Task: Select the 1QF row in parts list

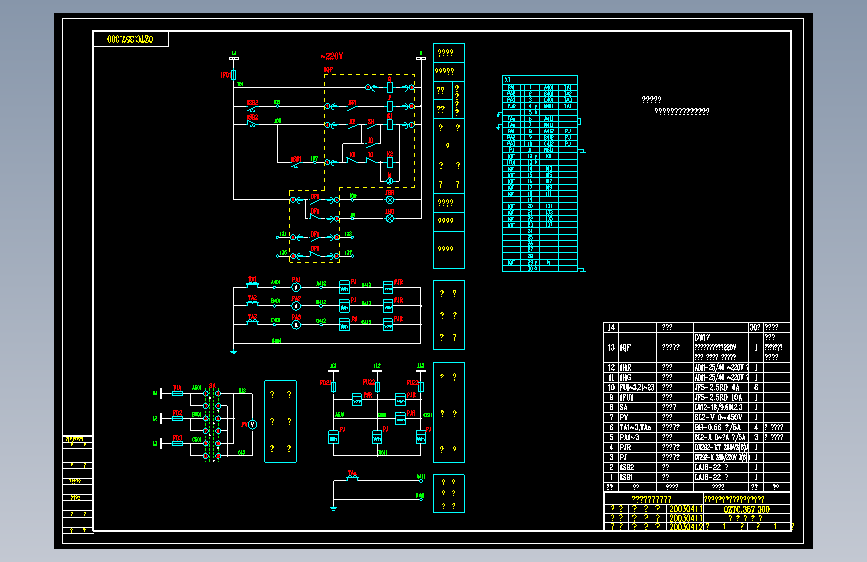Action: tap(697, 347)
